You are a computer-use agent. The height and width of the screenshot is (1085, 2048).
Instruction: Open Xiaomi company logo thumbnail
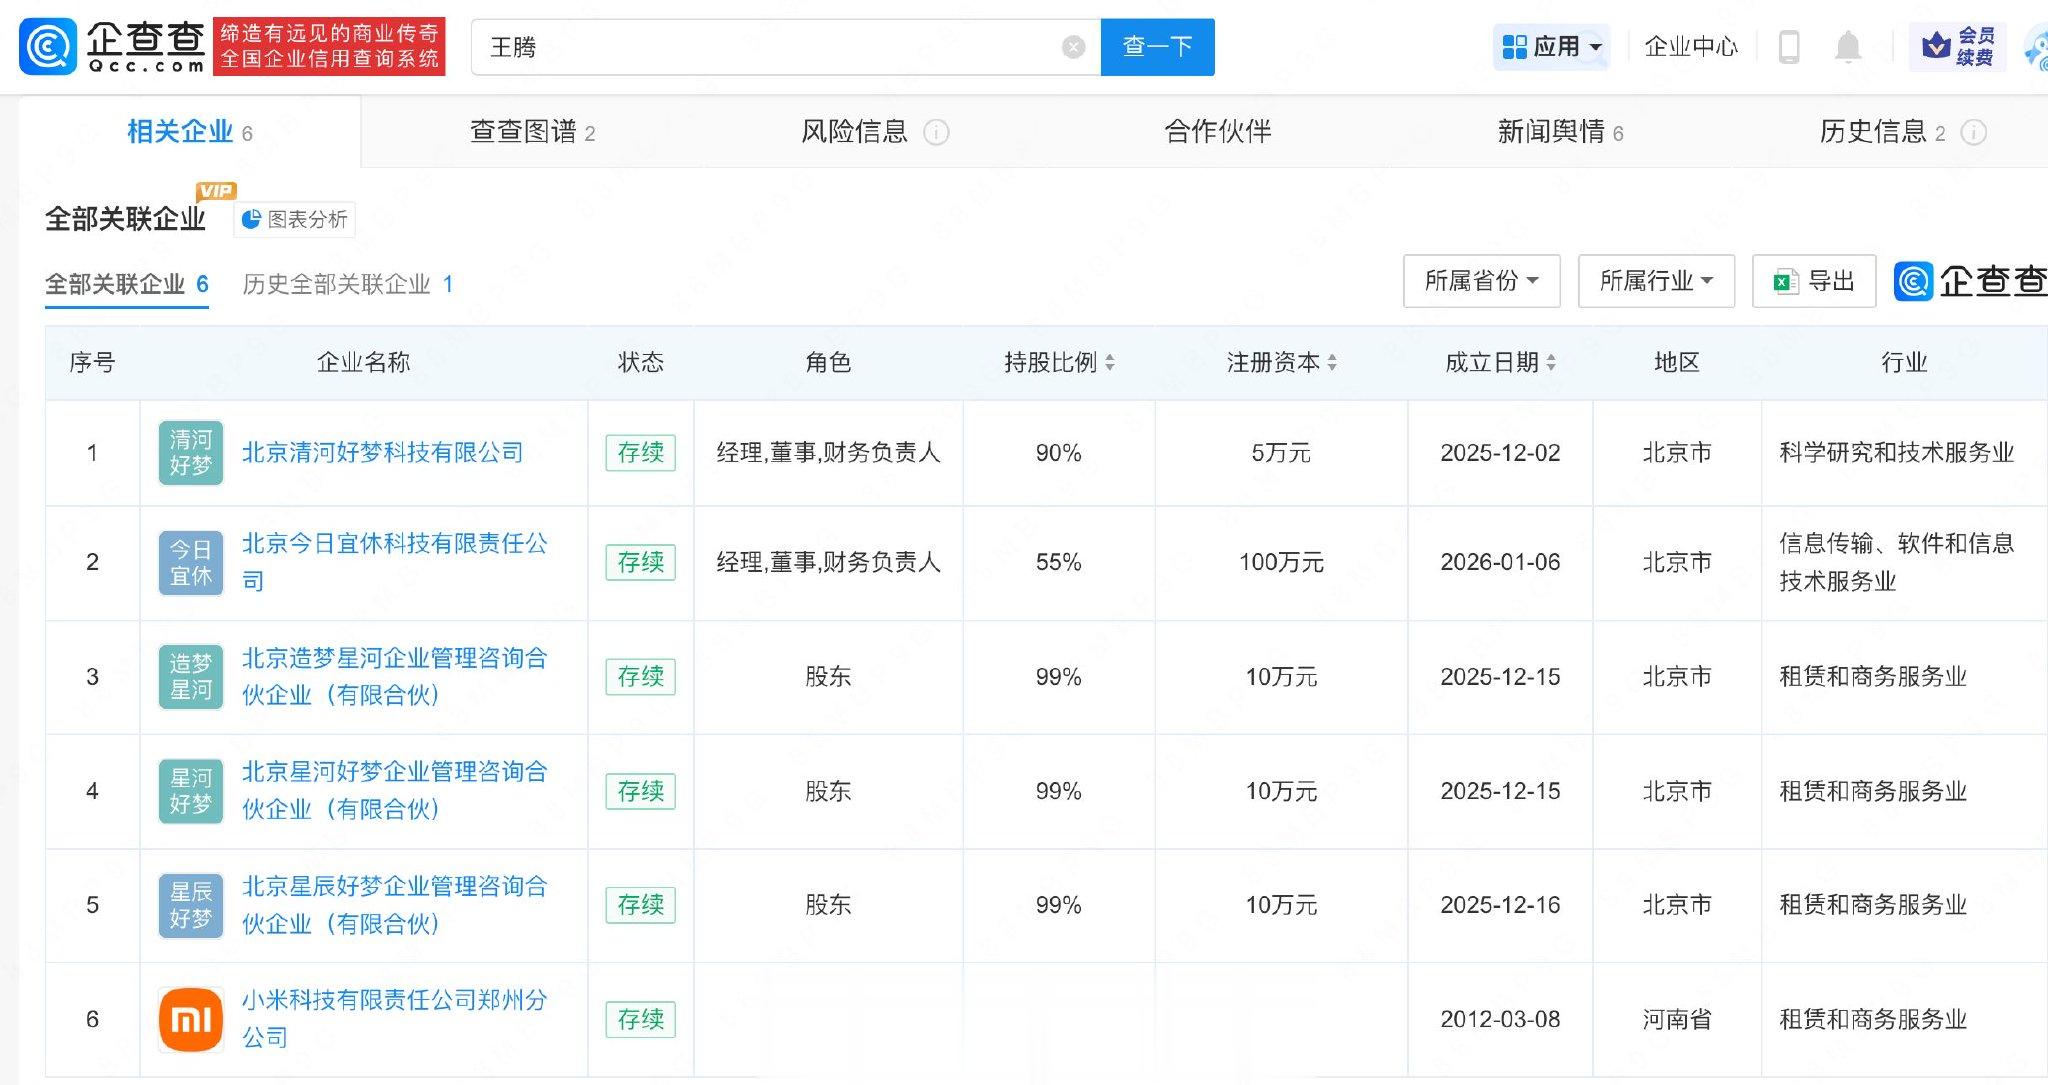191,1019
